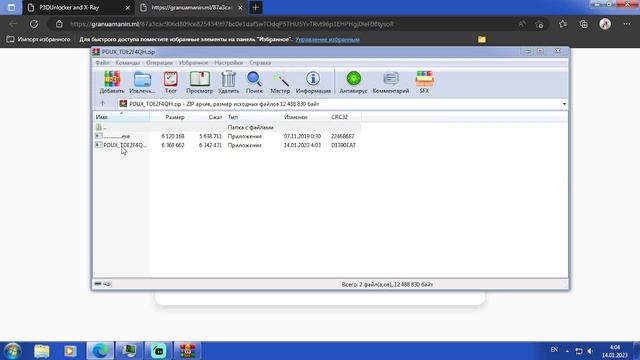Open the Избранное menu in WinRAR

click(193, 63)
